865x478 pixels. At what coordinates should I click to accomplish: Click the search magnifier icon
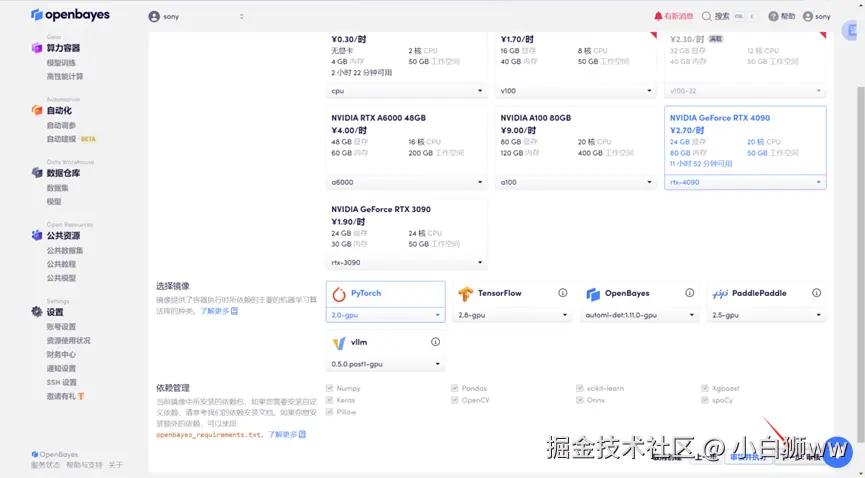click(706, 16)
